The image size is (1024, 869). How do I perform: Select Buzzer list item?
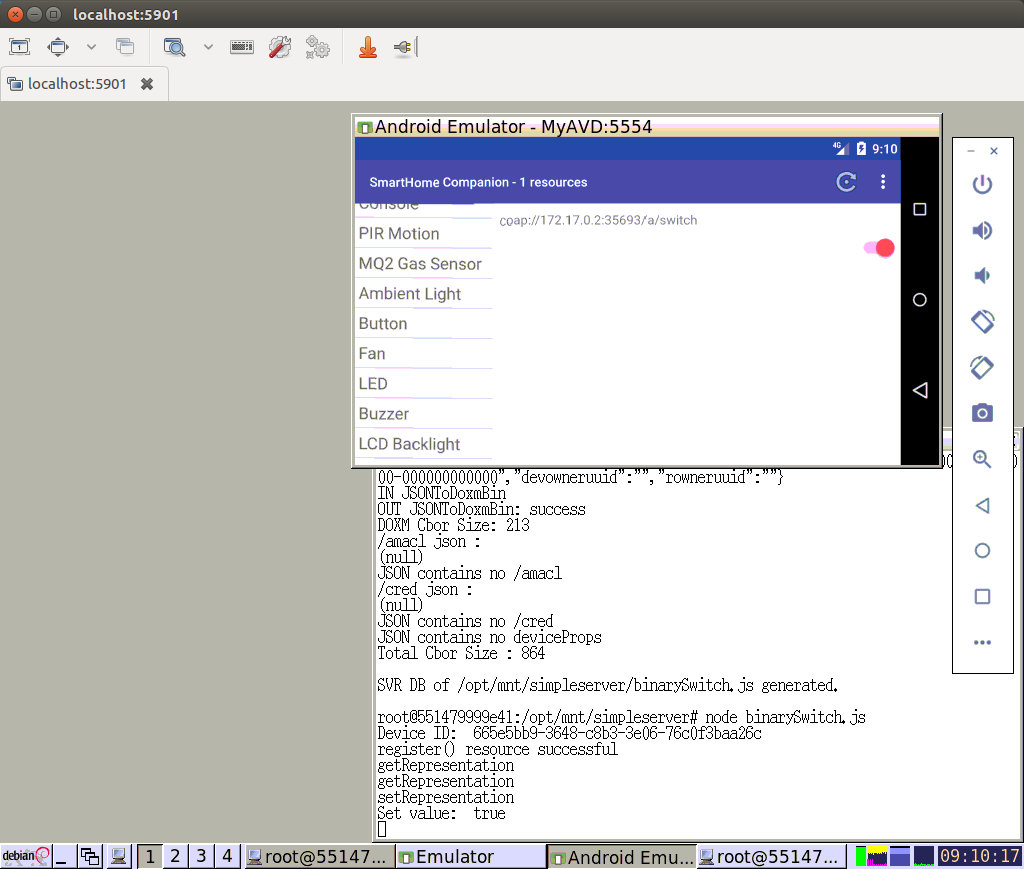pos(424,414)
